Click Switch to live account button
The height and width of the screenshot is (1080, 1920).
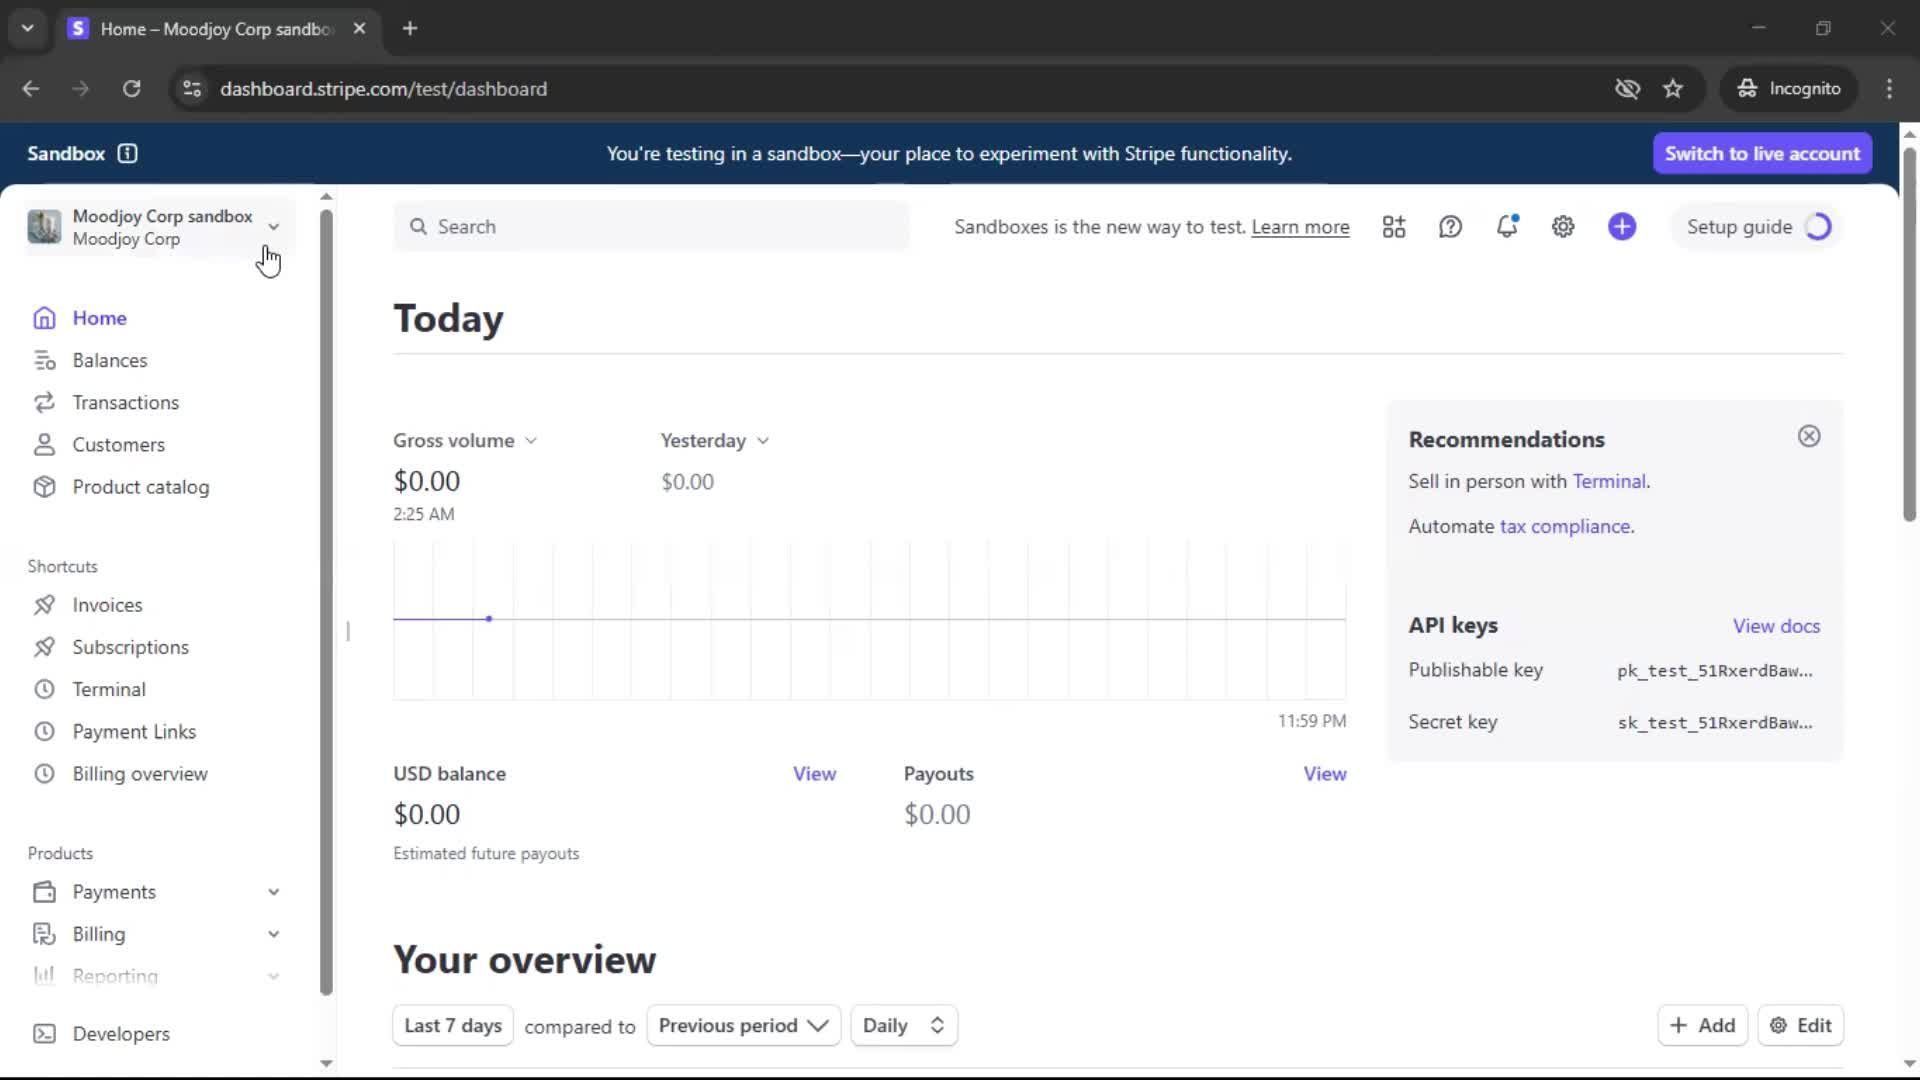(1762, 153)
